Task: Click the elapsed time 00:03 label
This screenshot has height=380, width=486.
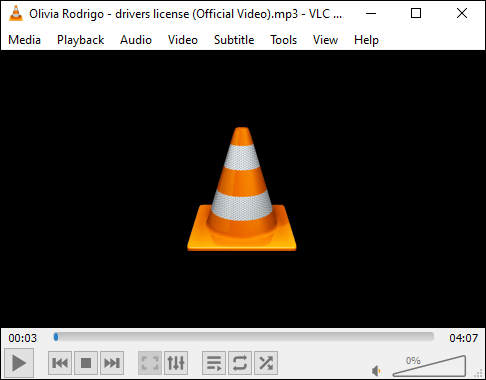Action: point(23,338)
